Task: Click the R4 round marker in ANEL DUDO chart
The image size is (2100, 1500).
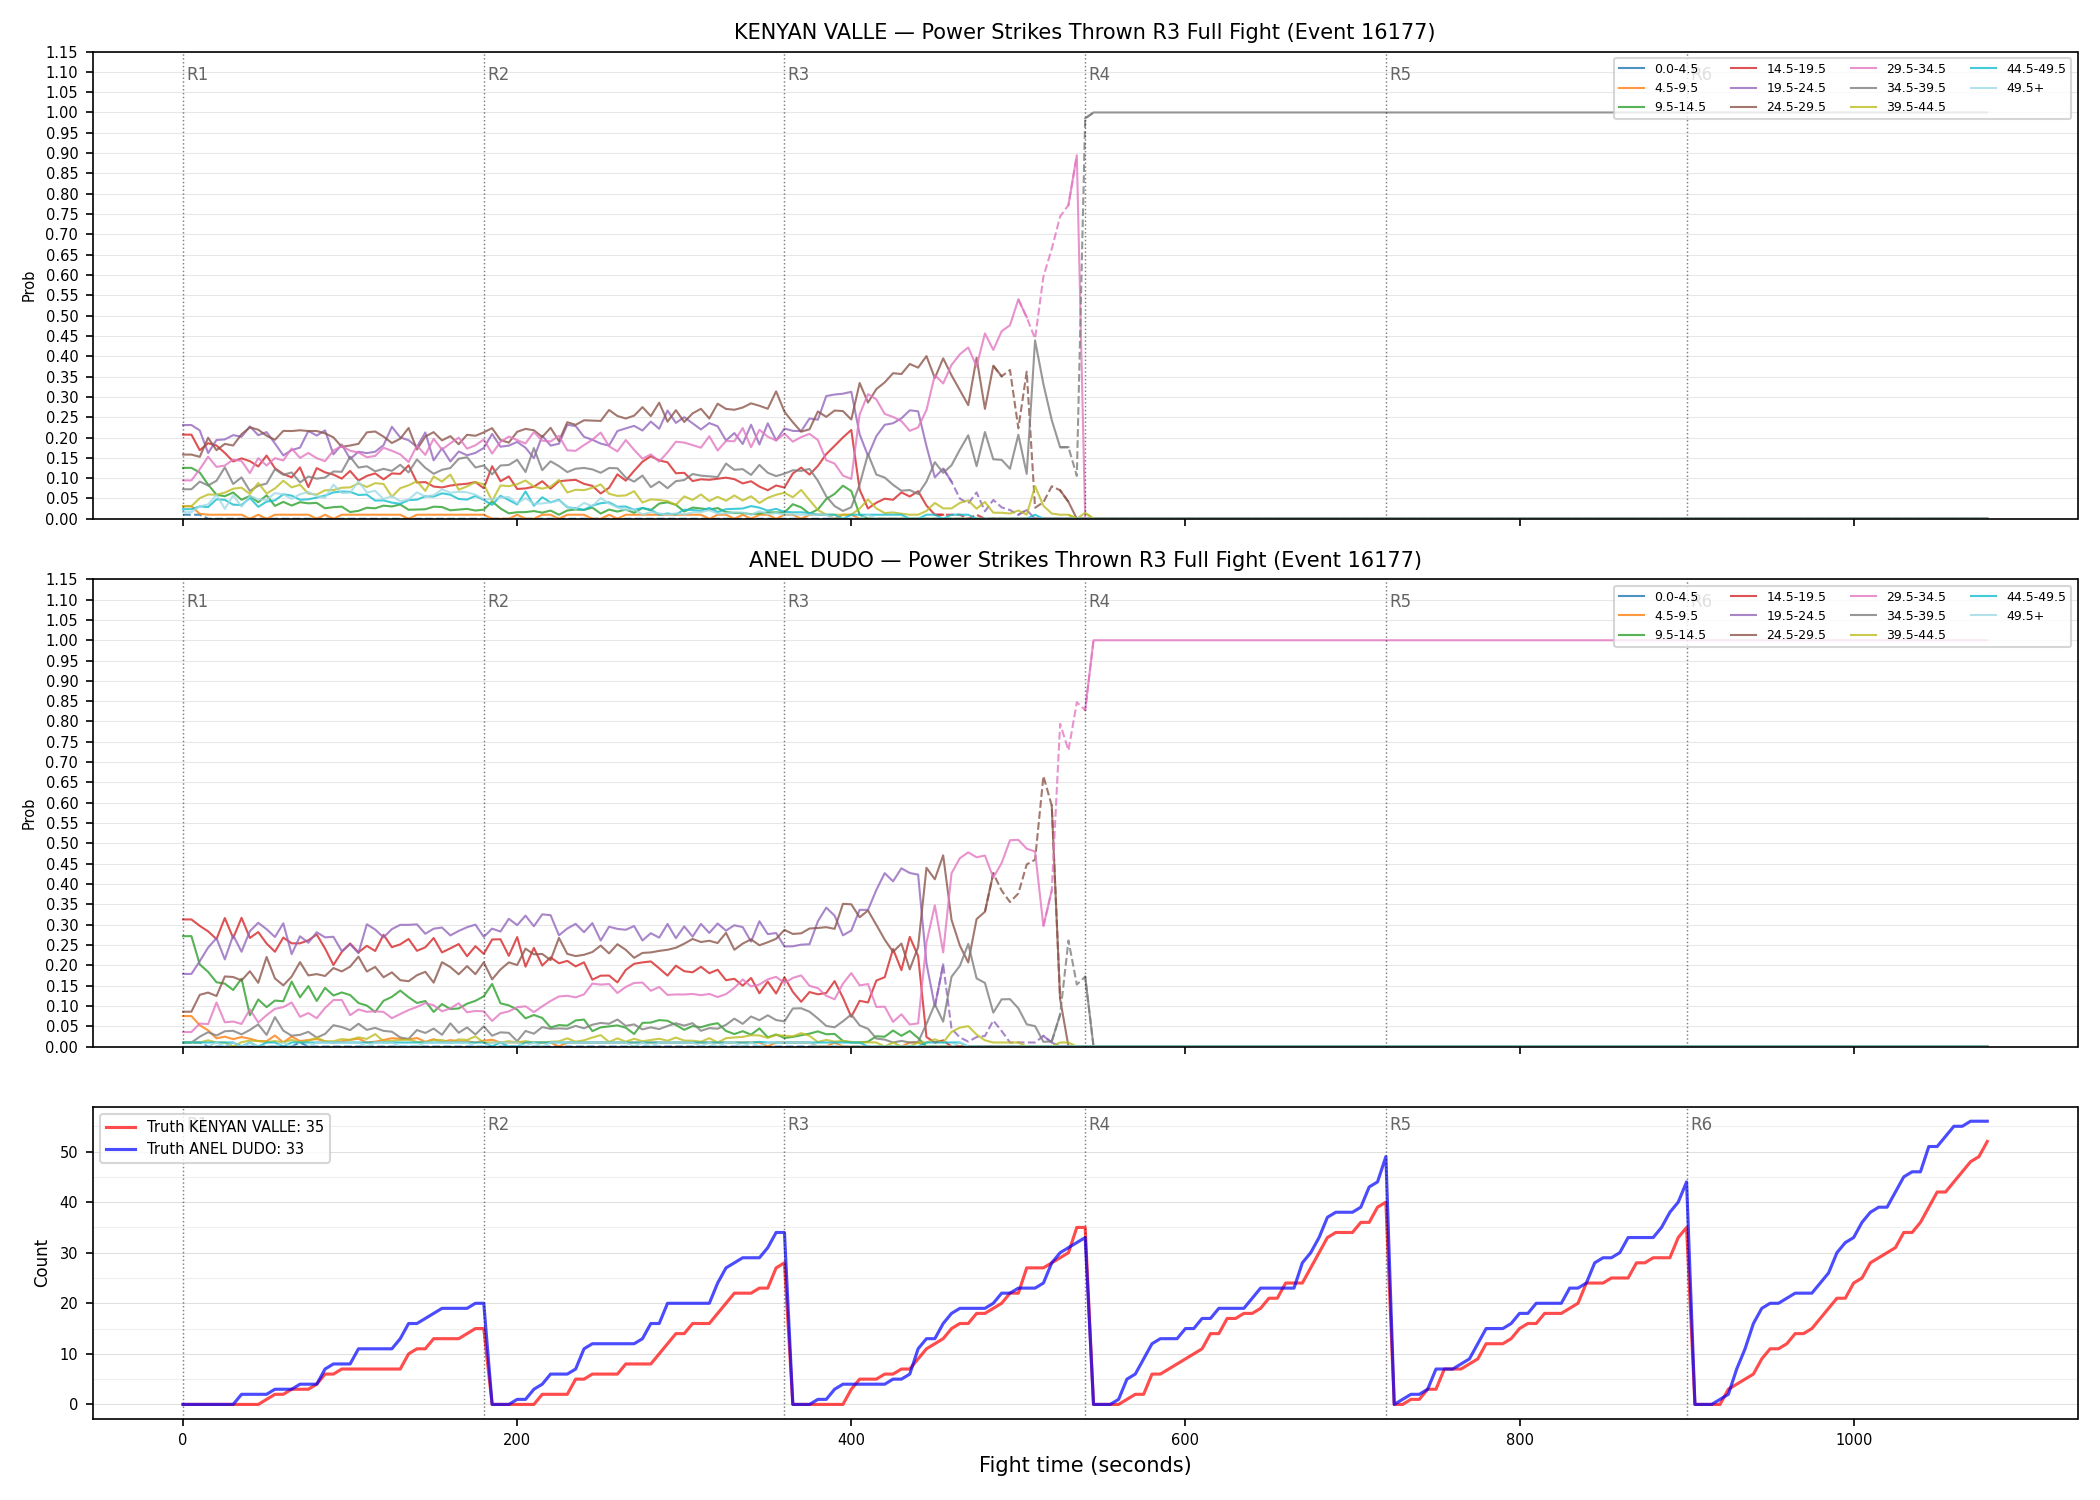Action: [x=1099, y=601]
